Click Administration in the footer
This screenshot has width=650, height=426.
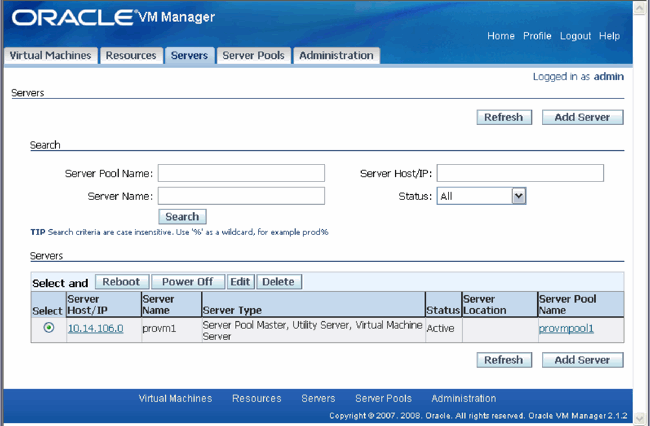point(463,398)
